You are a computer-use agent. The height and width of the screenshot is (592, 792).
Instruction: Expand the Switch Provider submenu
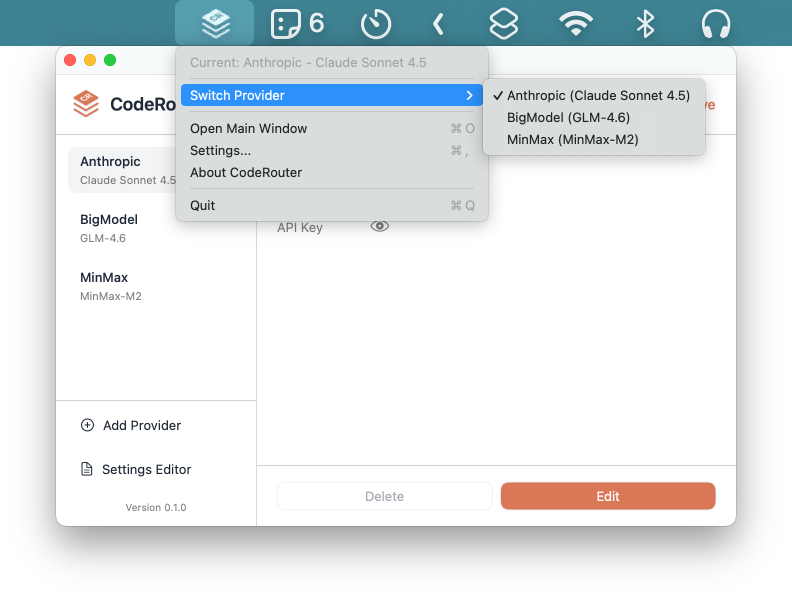[x=331, y=96]
